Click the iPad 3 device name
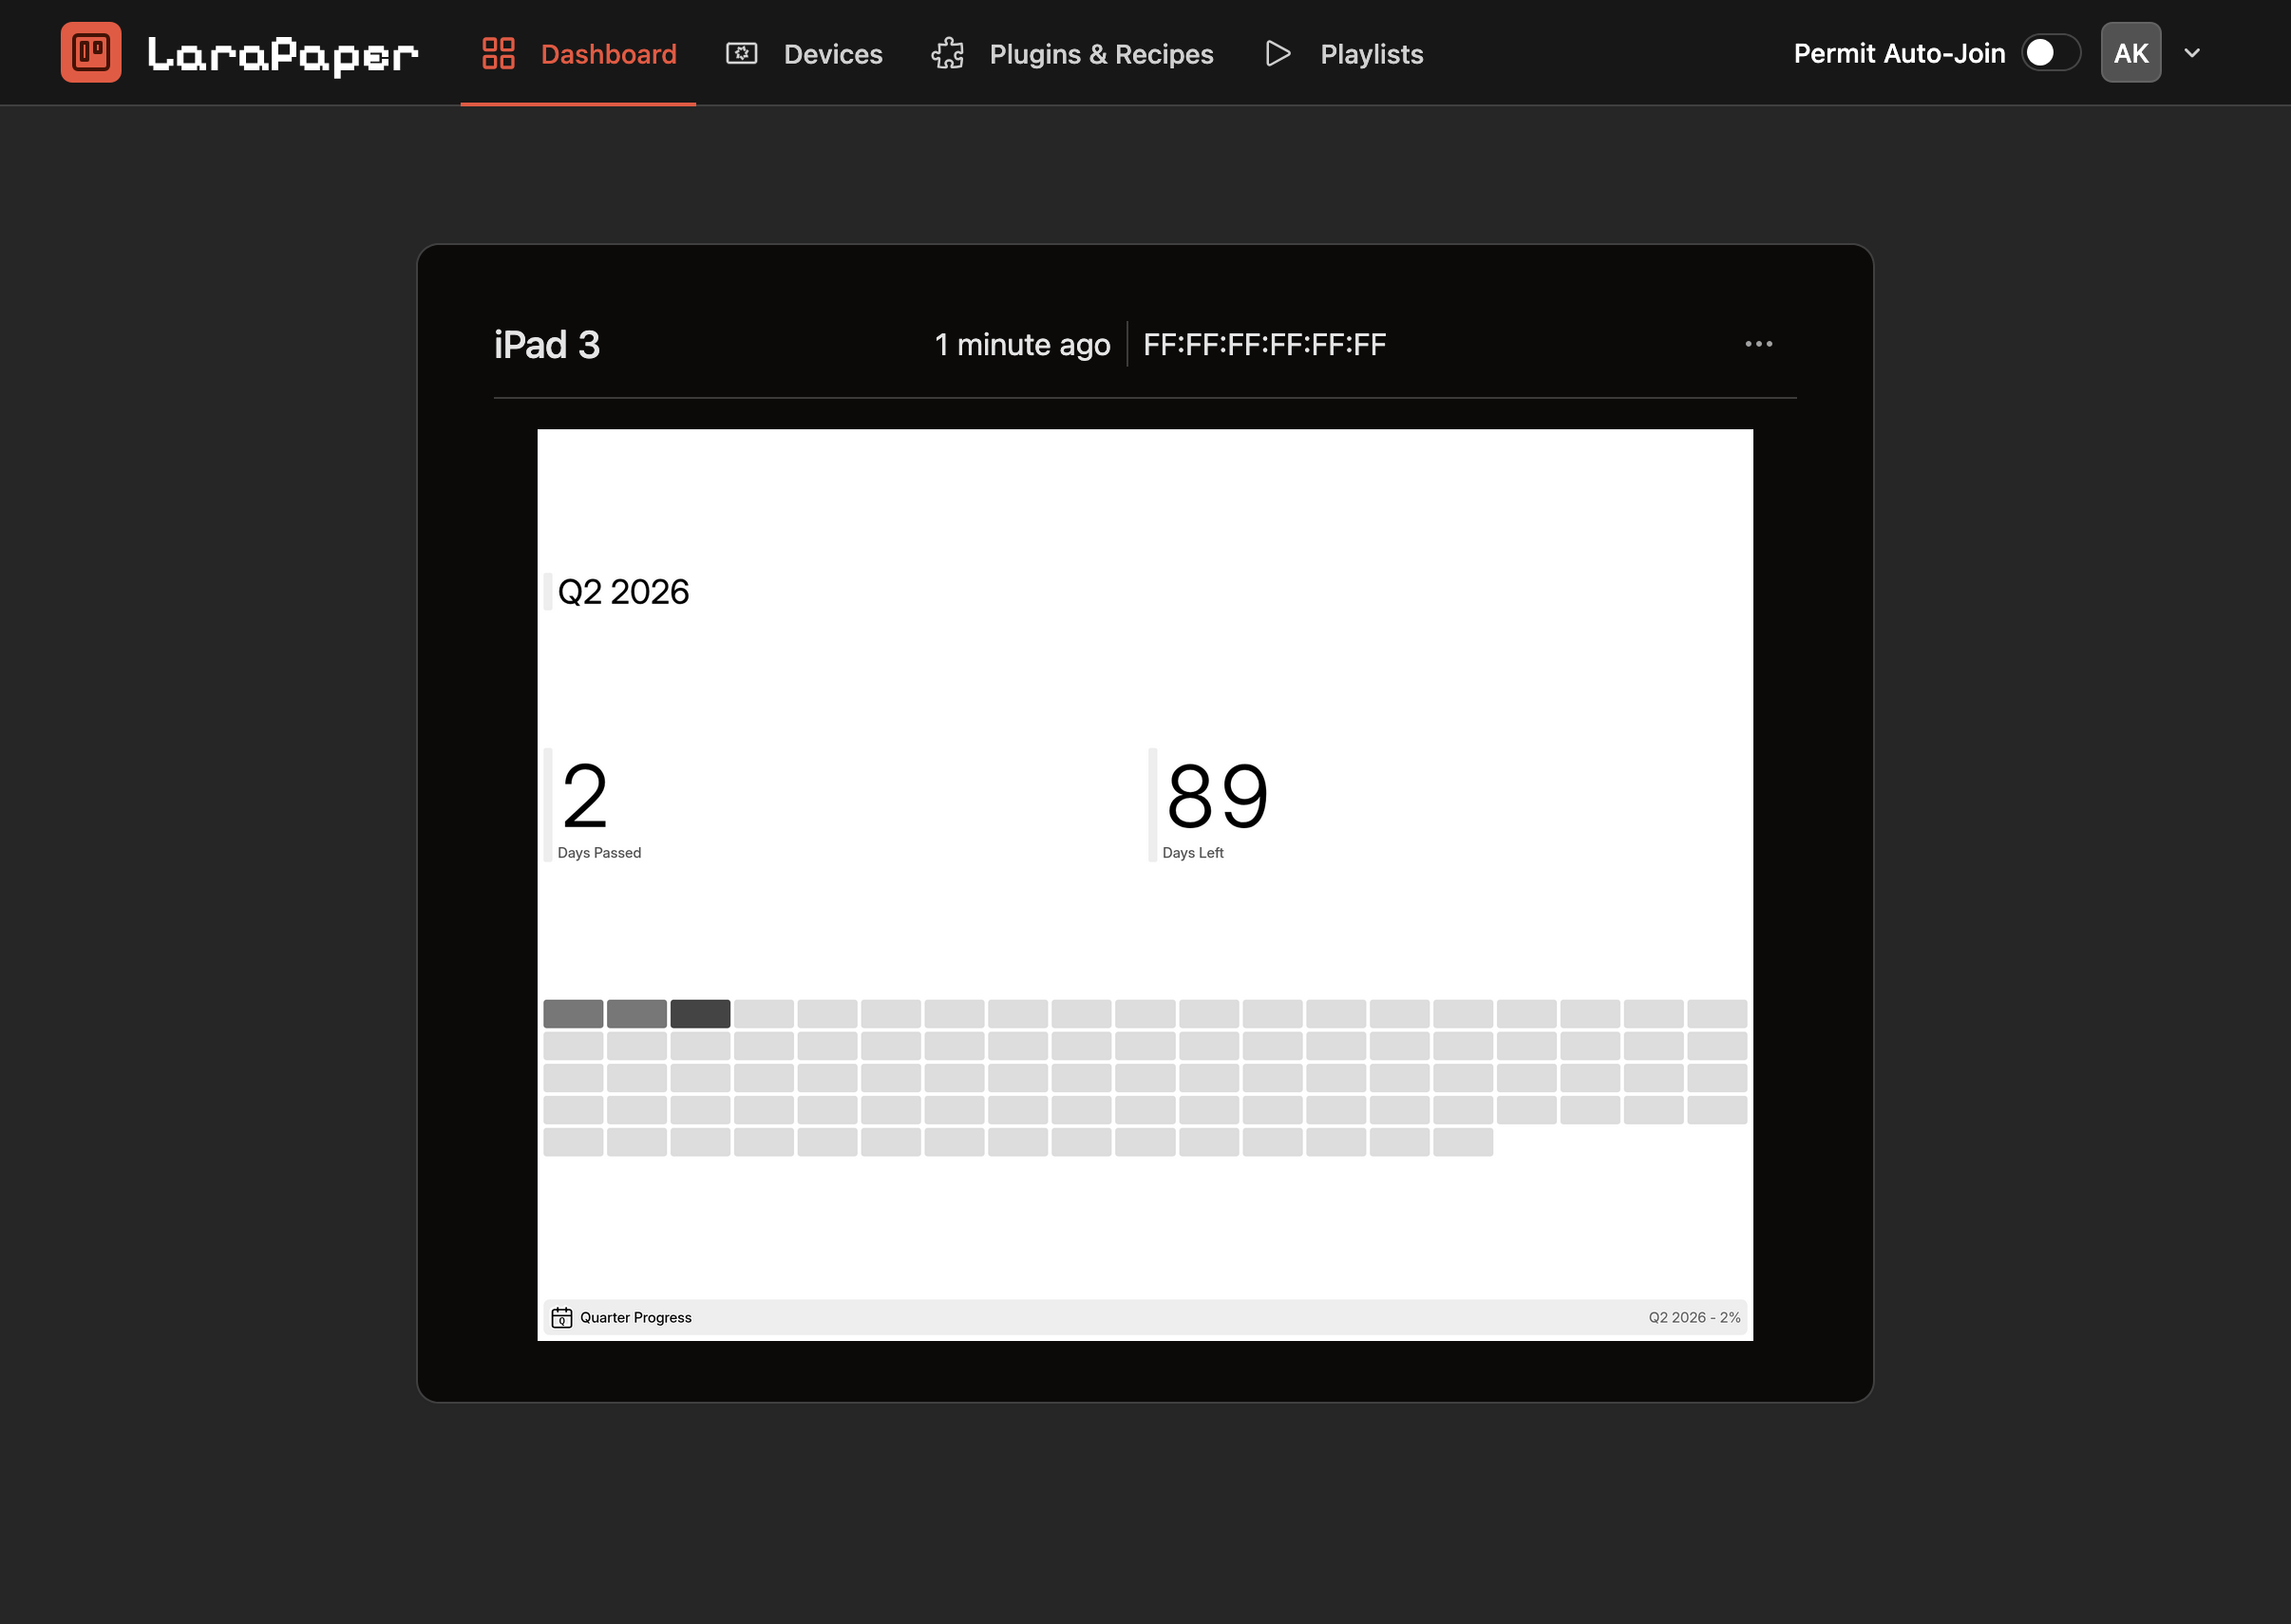The height and width of the screenshot is (1624, 2291). [x=546, y=344]
